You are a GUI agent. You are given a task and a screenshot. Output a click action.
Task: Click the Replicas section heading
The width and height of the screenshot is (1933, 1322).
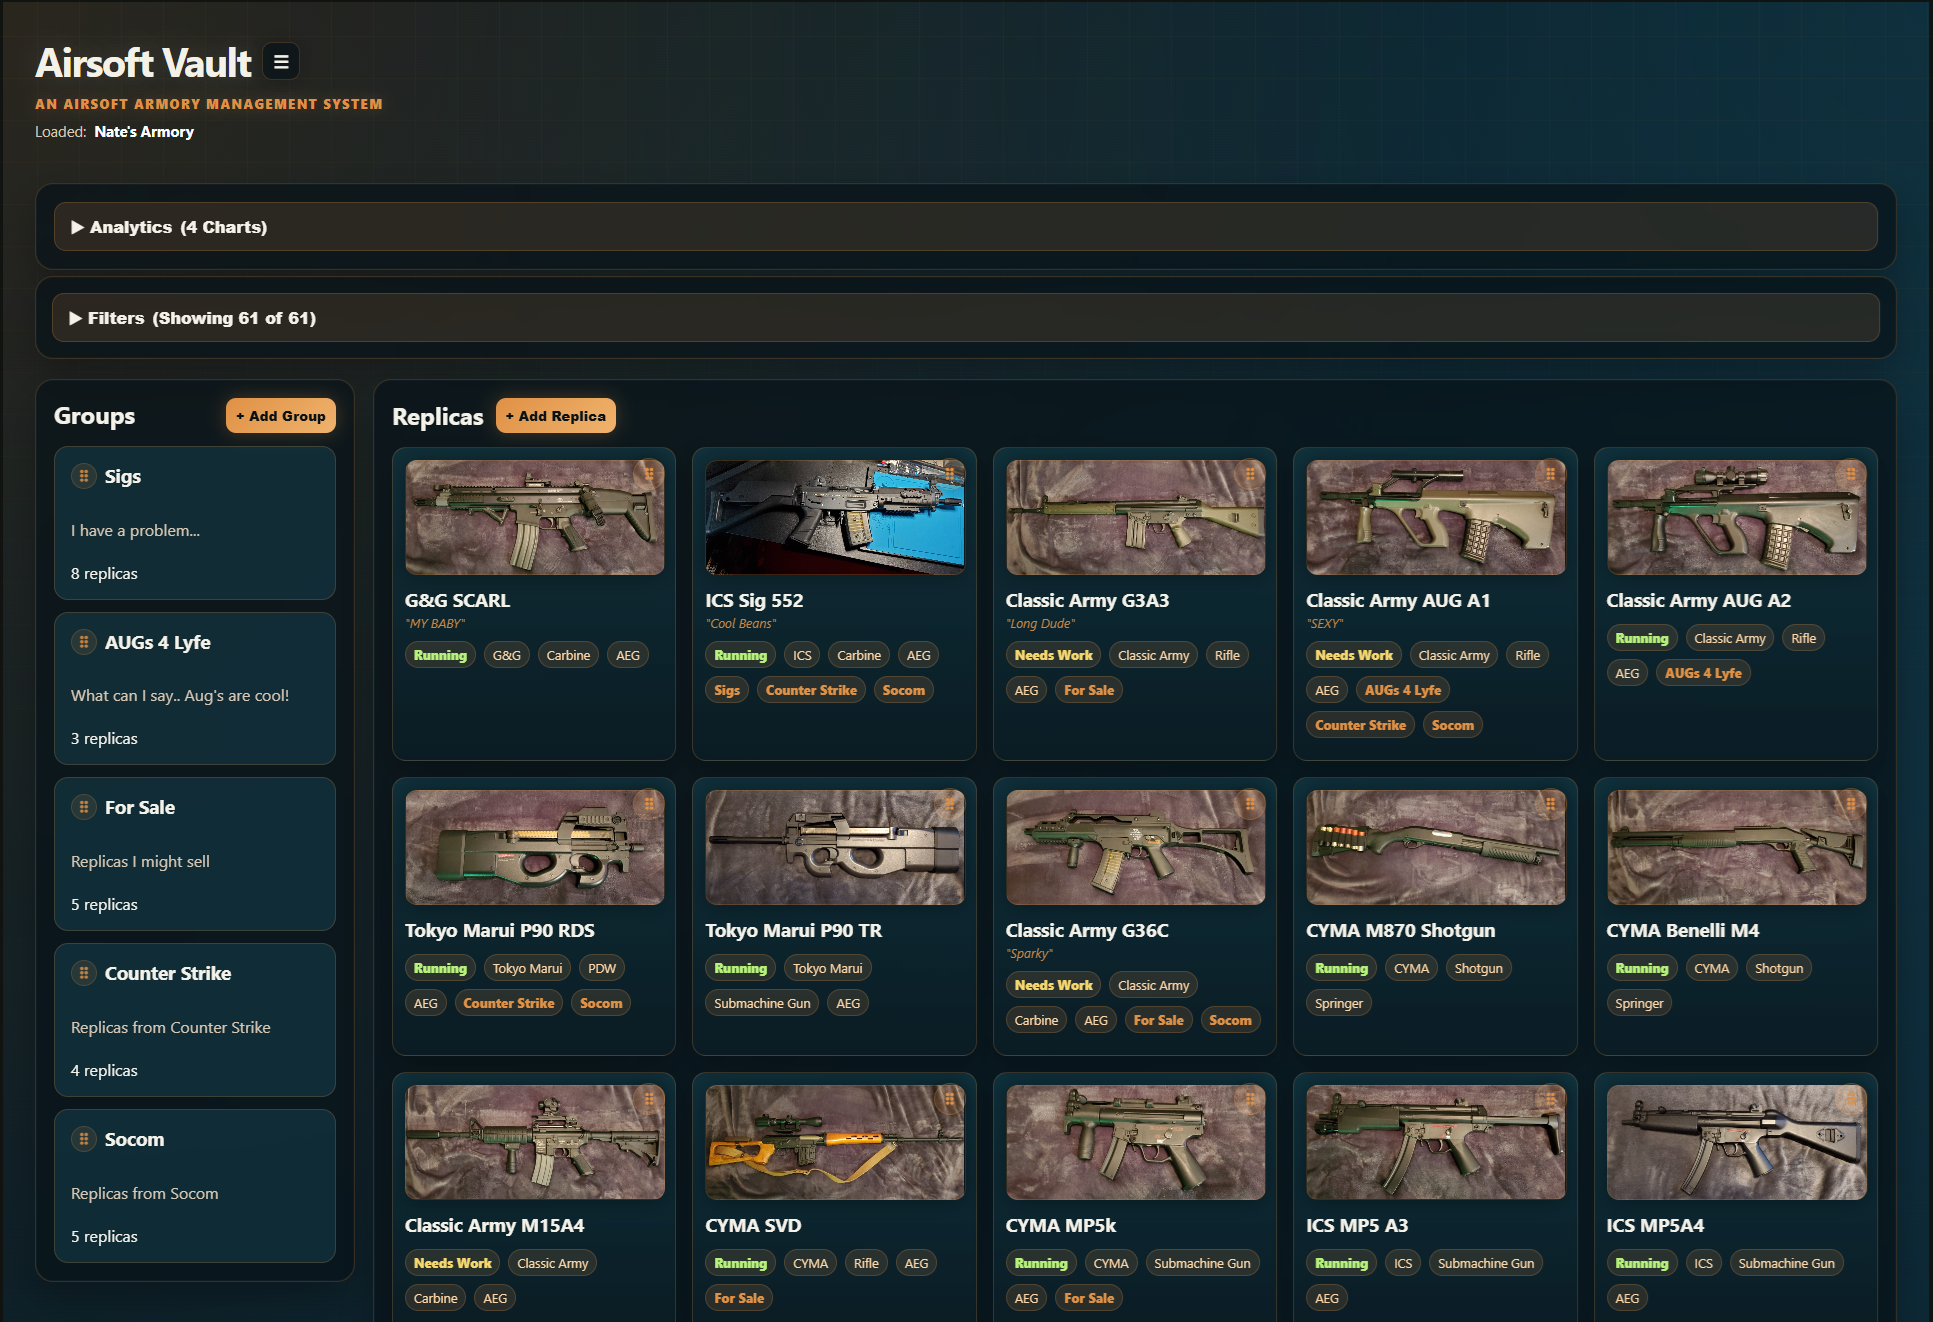point(437,417)
